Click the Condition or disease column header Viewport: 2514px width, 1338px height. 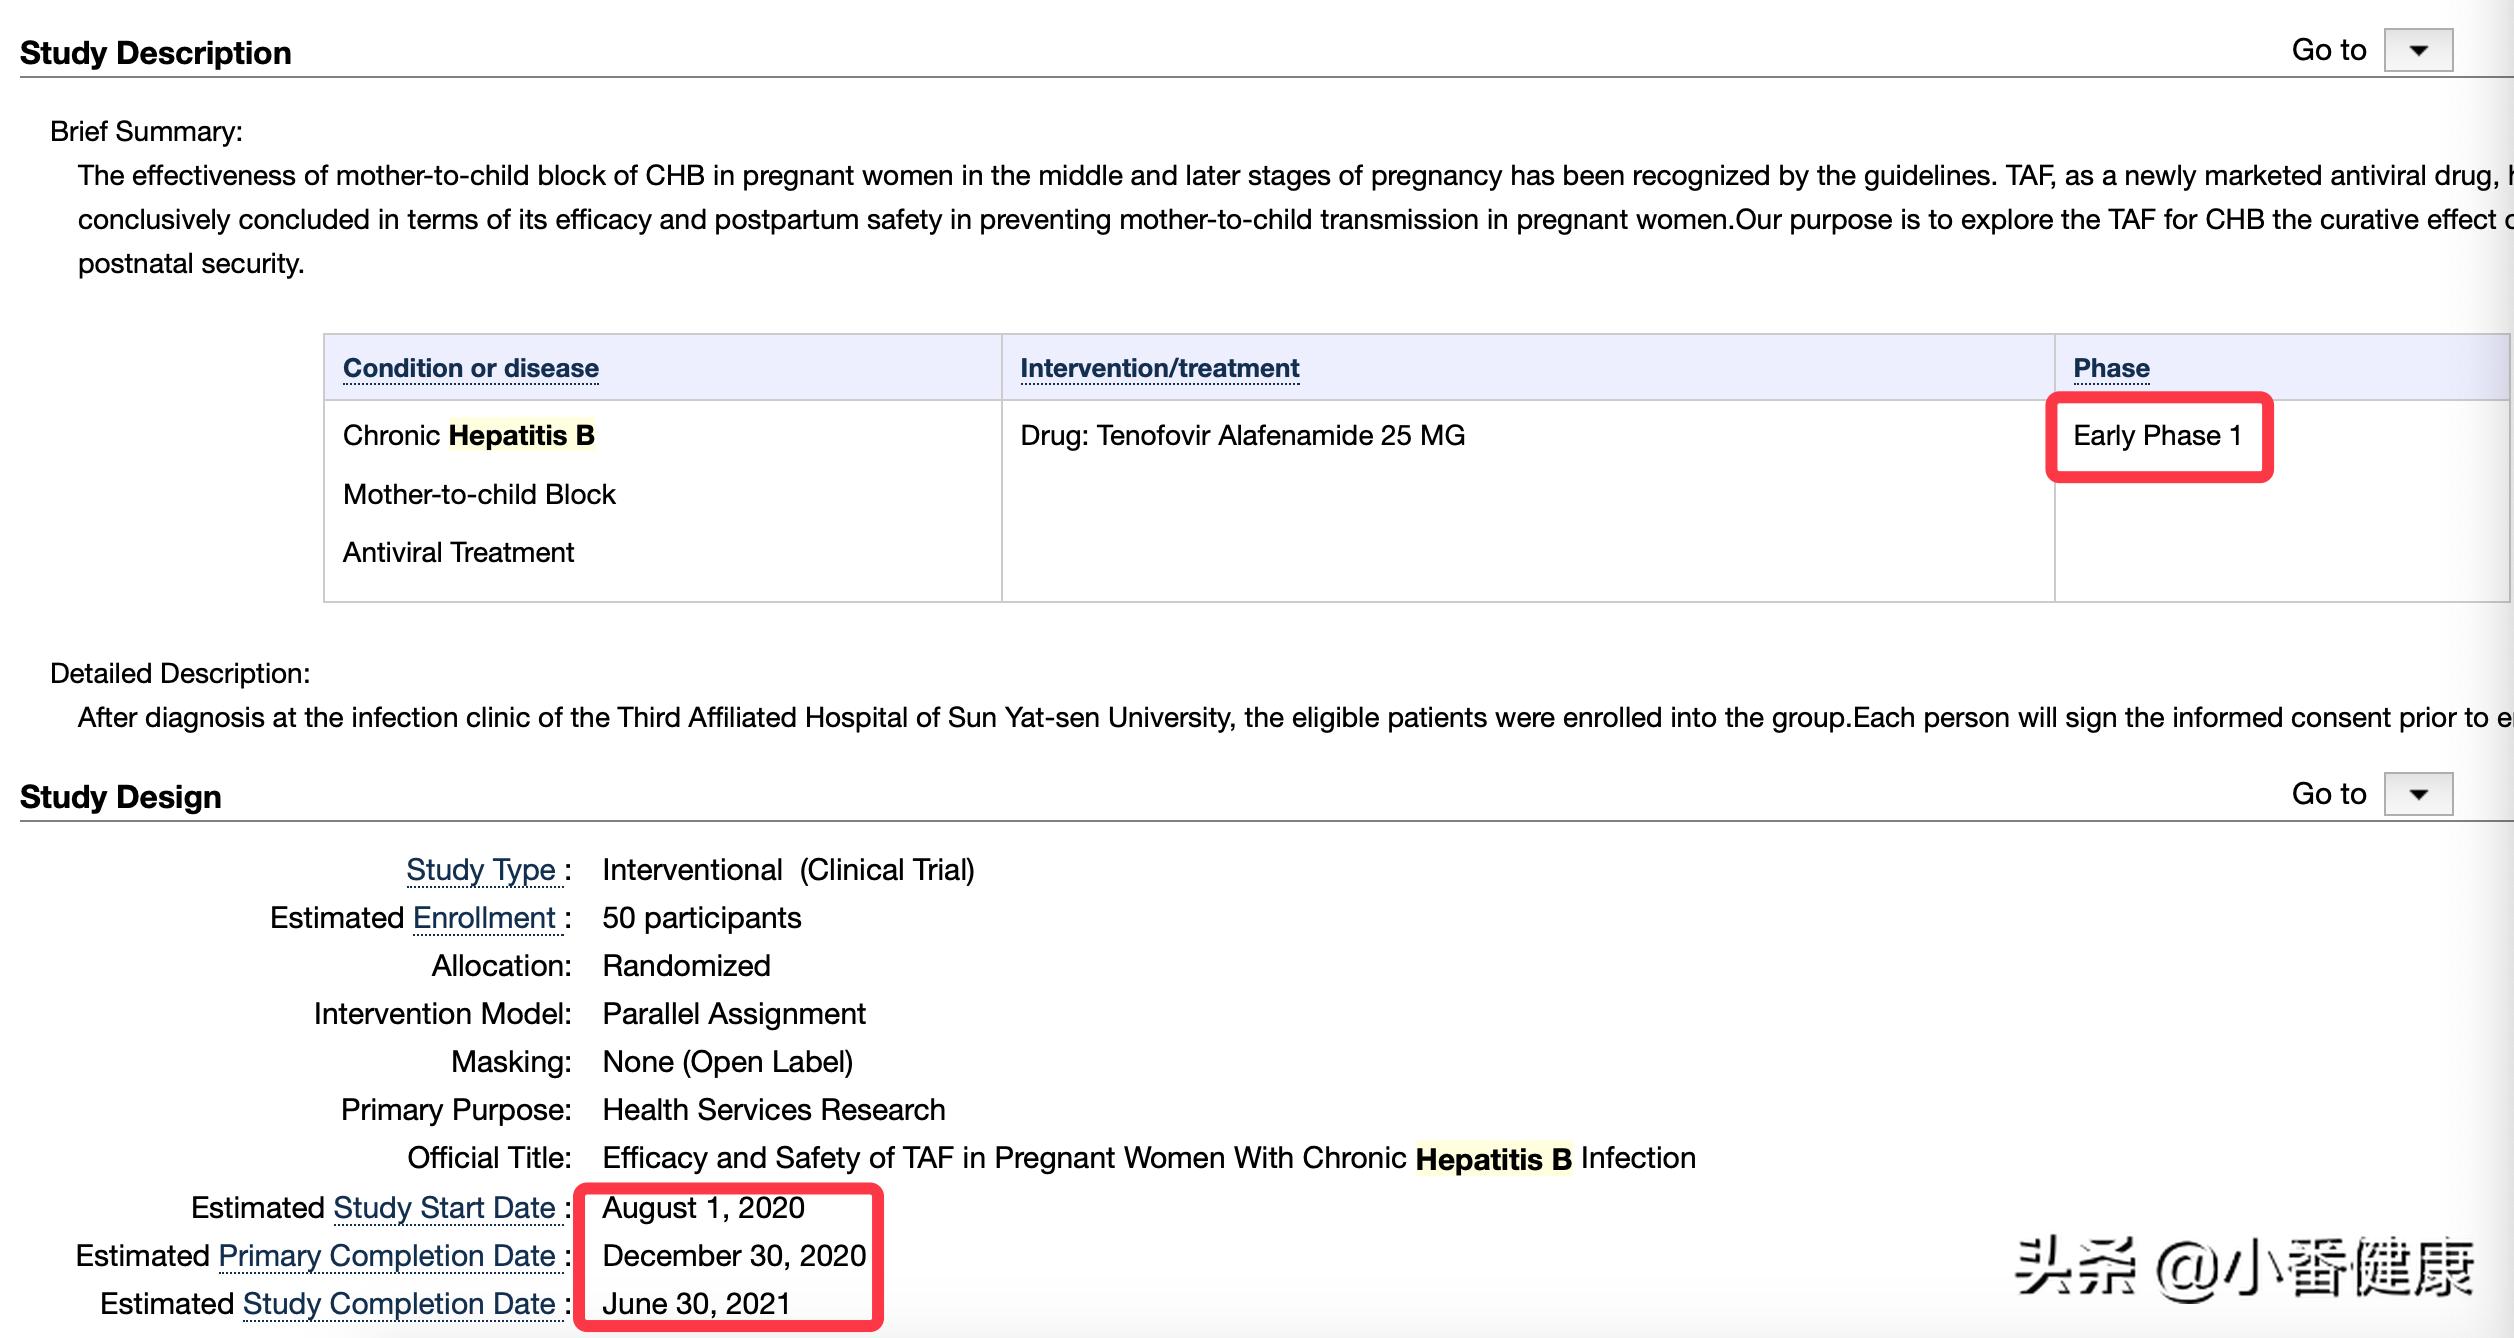point(471,368)
